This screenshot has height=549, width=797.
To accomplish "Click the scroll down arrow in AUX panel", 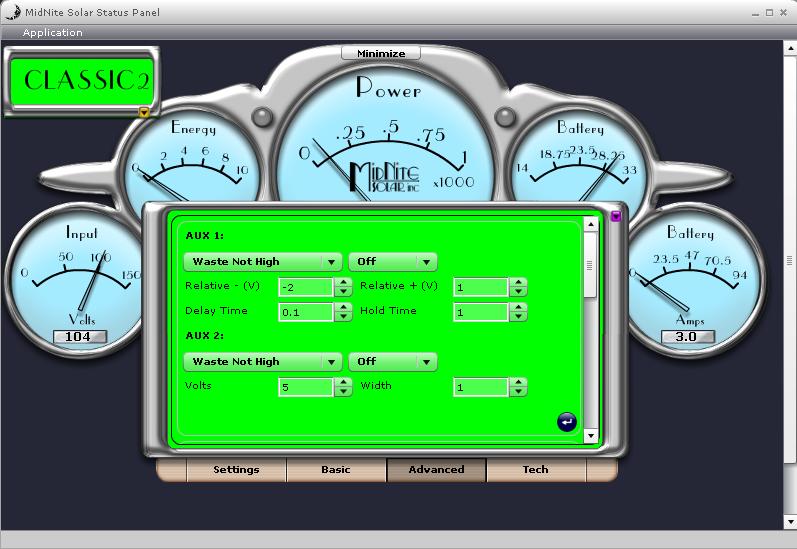I will (591, 436).
